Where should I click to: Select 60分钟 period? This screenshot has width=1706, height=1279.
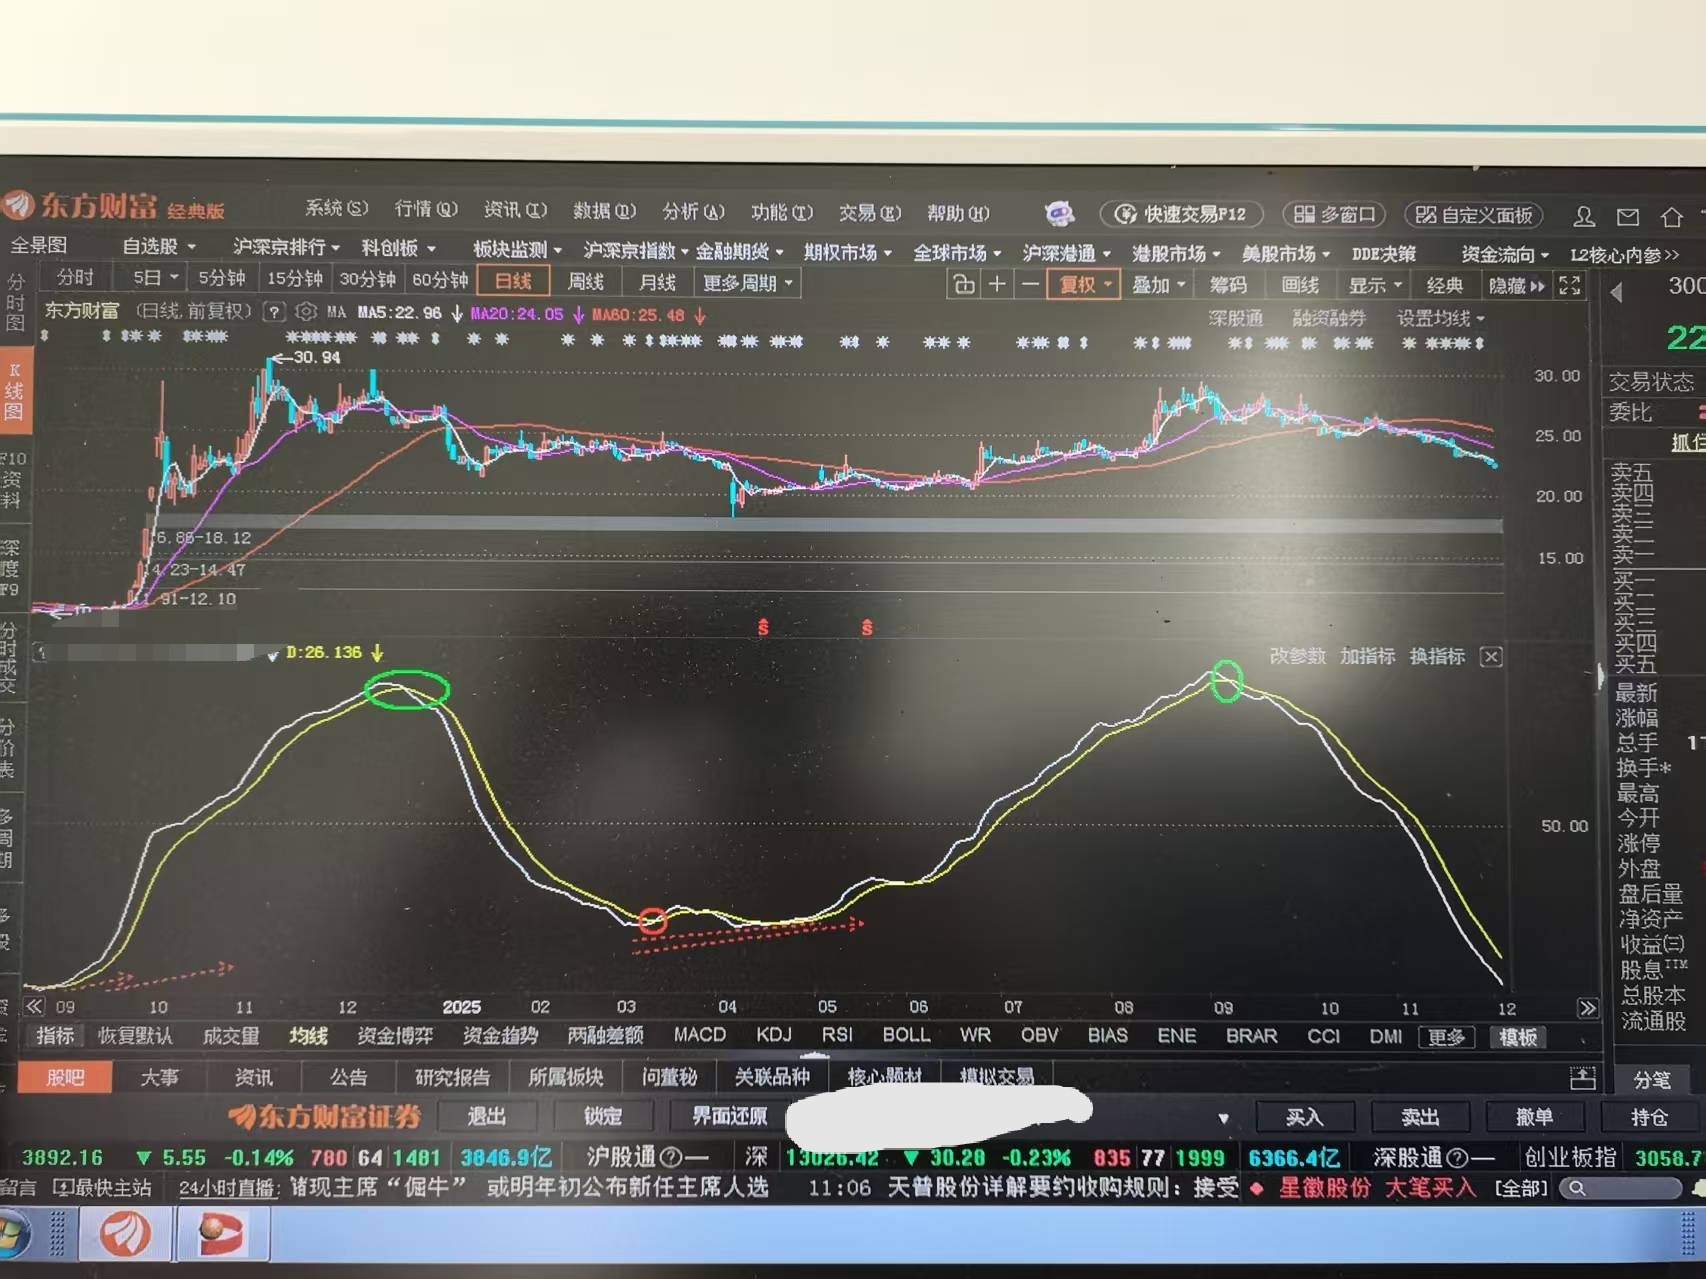coord(439,280)
